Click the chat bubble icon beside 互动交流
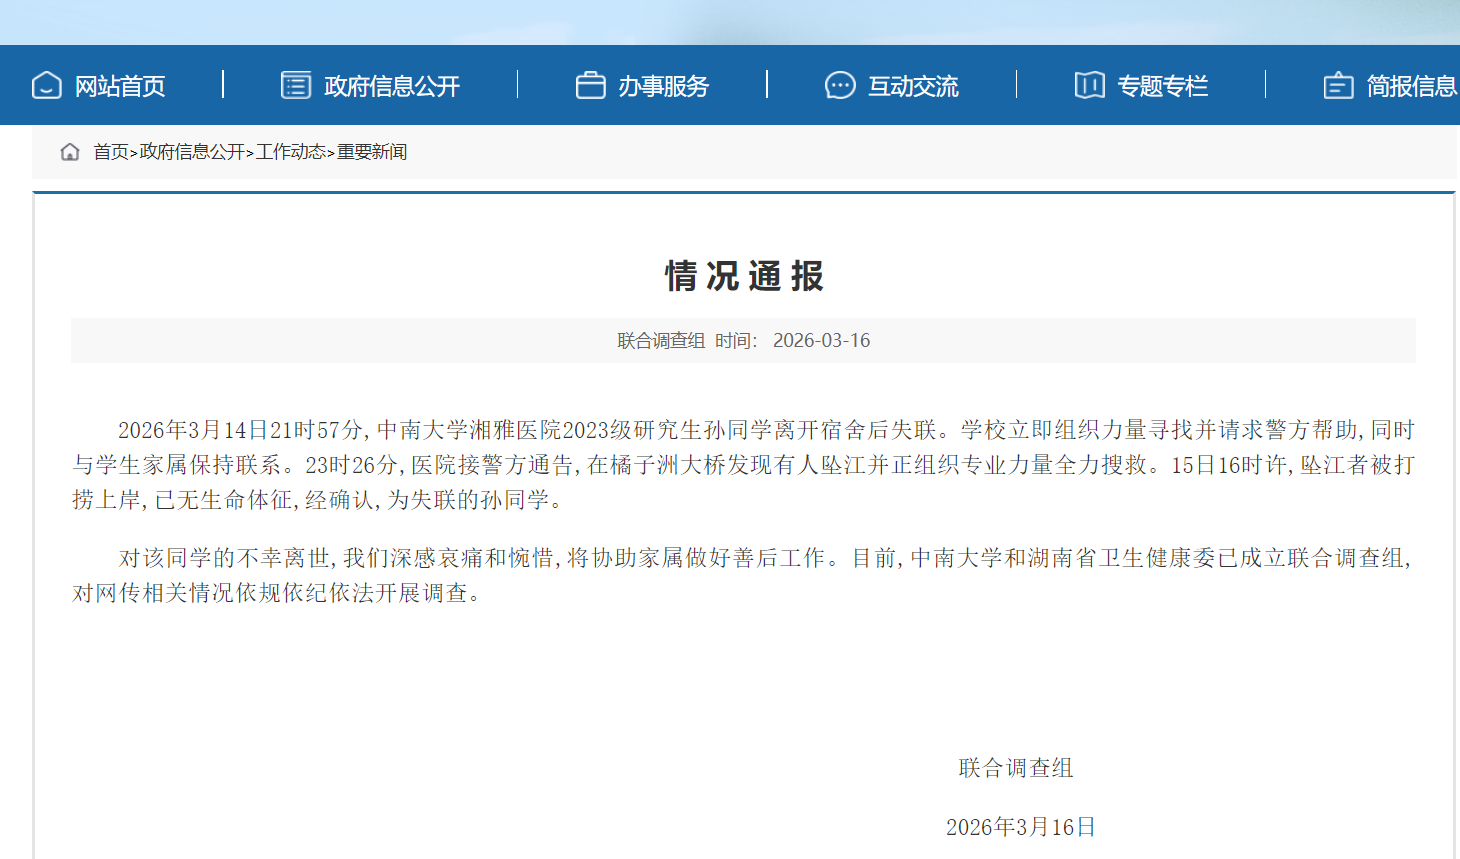The height and width of the screenshot is (859, 1460). [840, 86]
